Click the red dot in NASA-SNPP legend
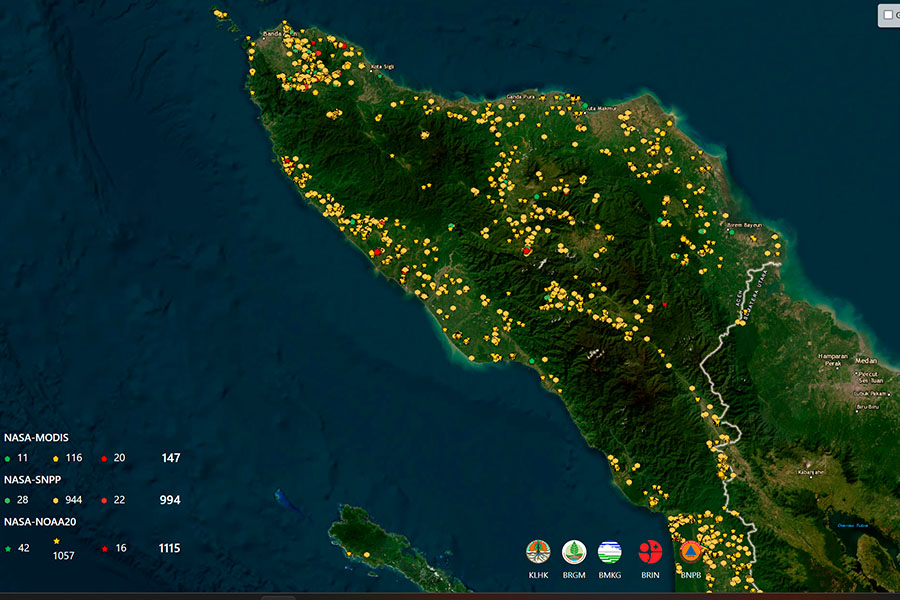This screenshot has width=900, height=600. 104,500
